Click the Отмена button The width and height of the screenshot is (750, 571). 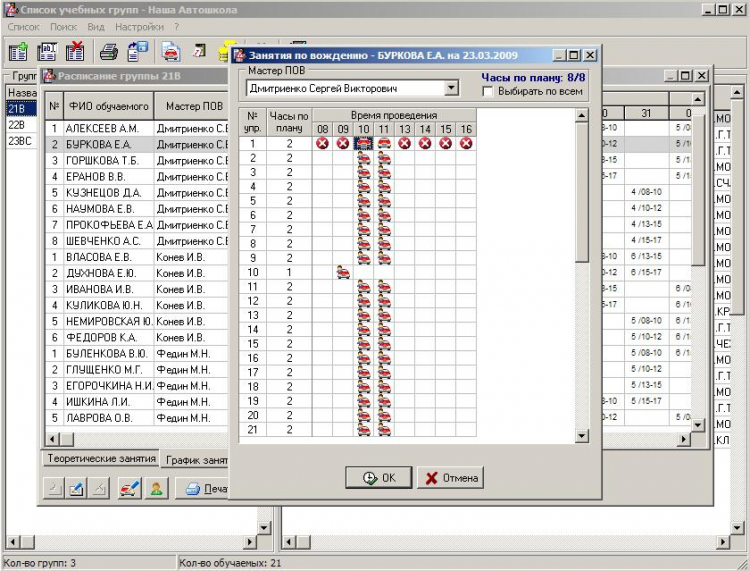[x=450, y=478]
